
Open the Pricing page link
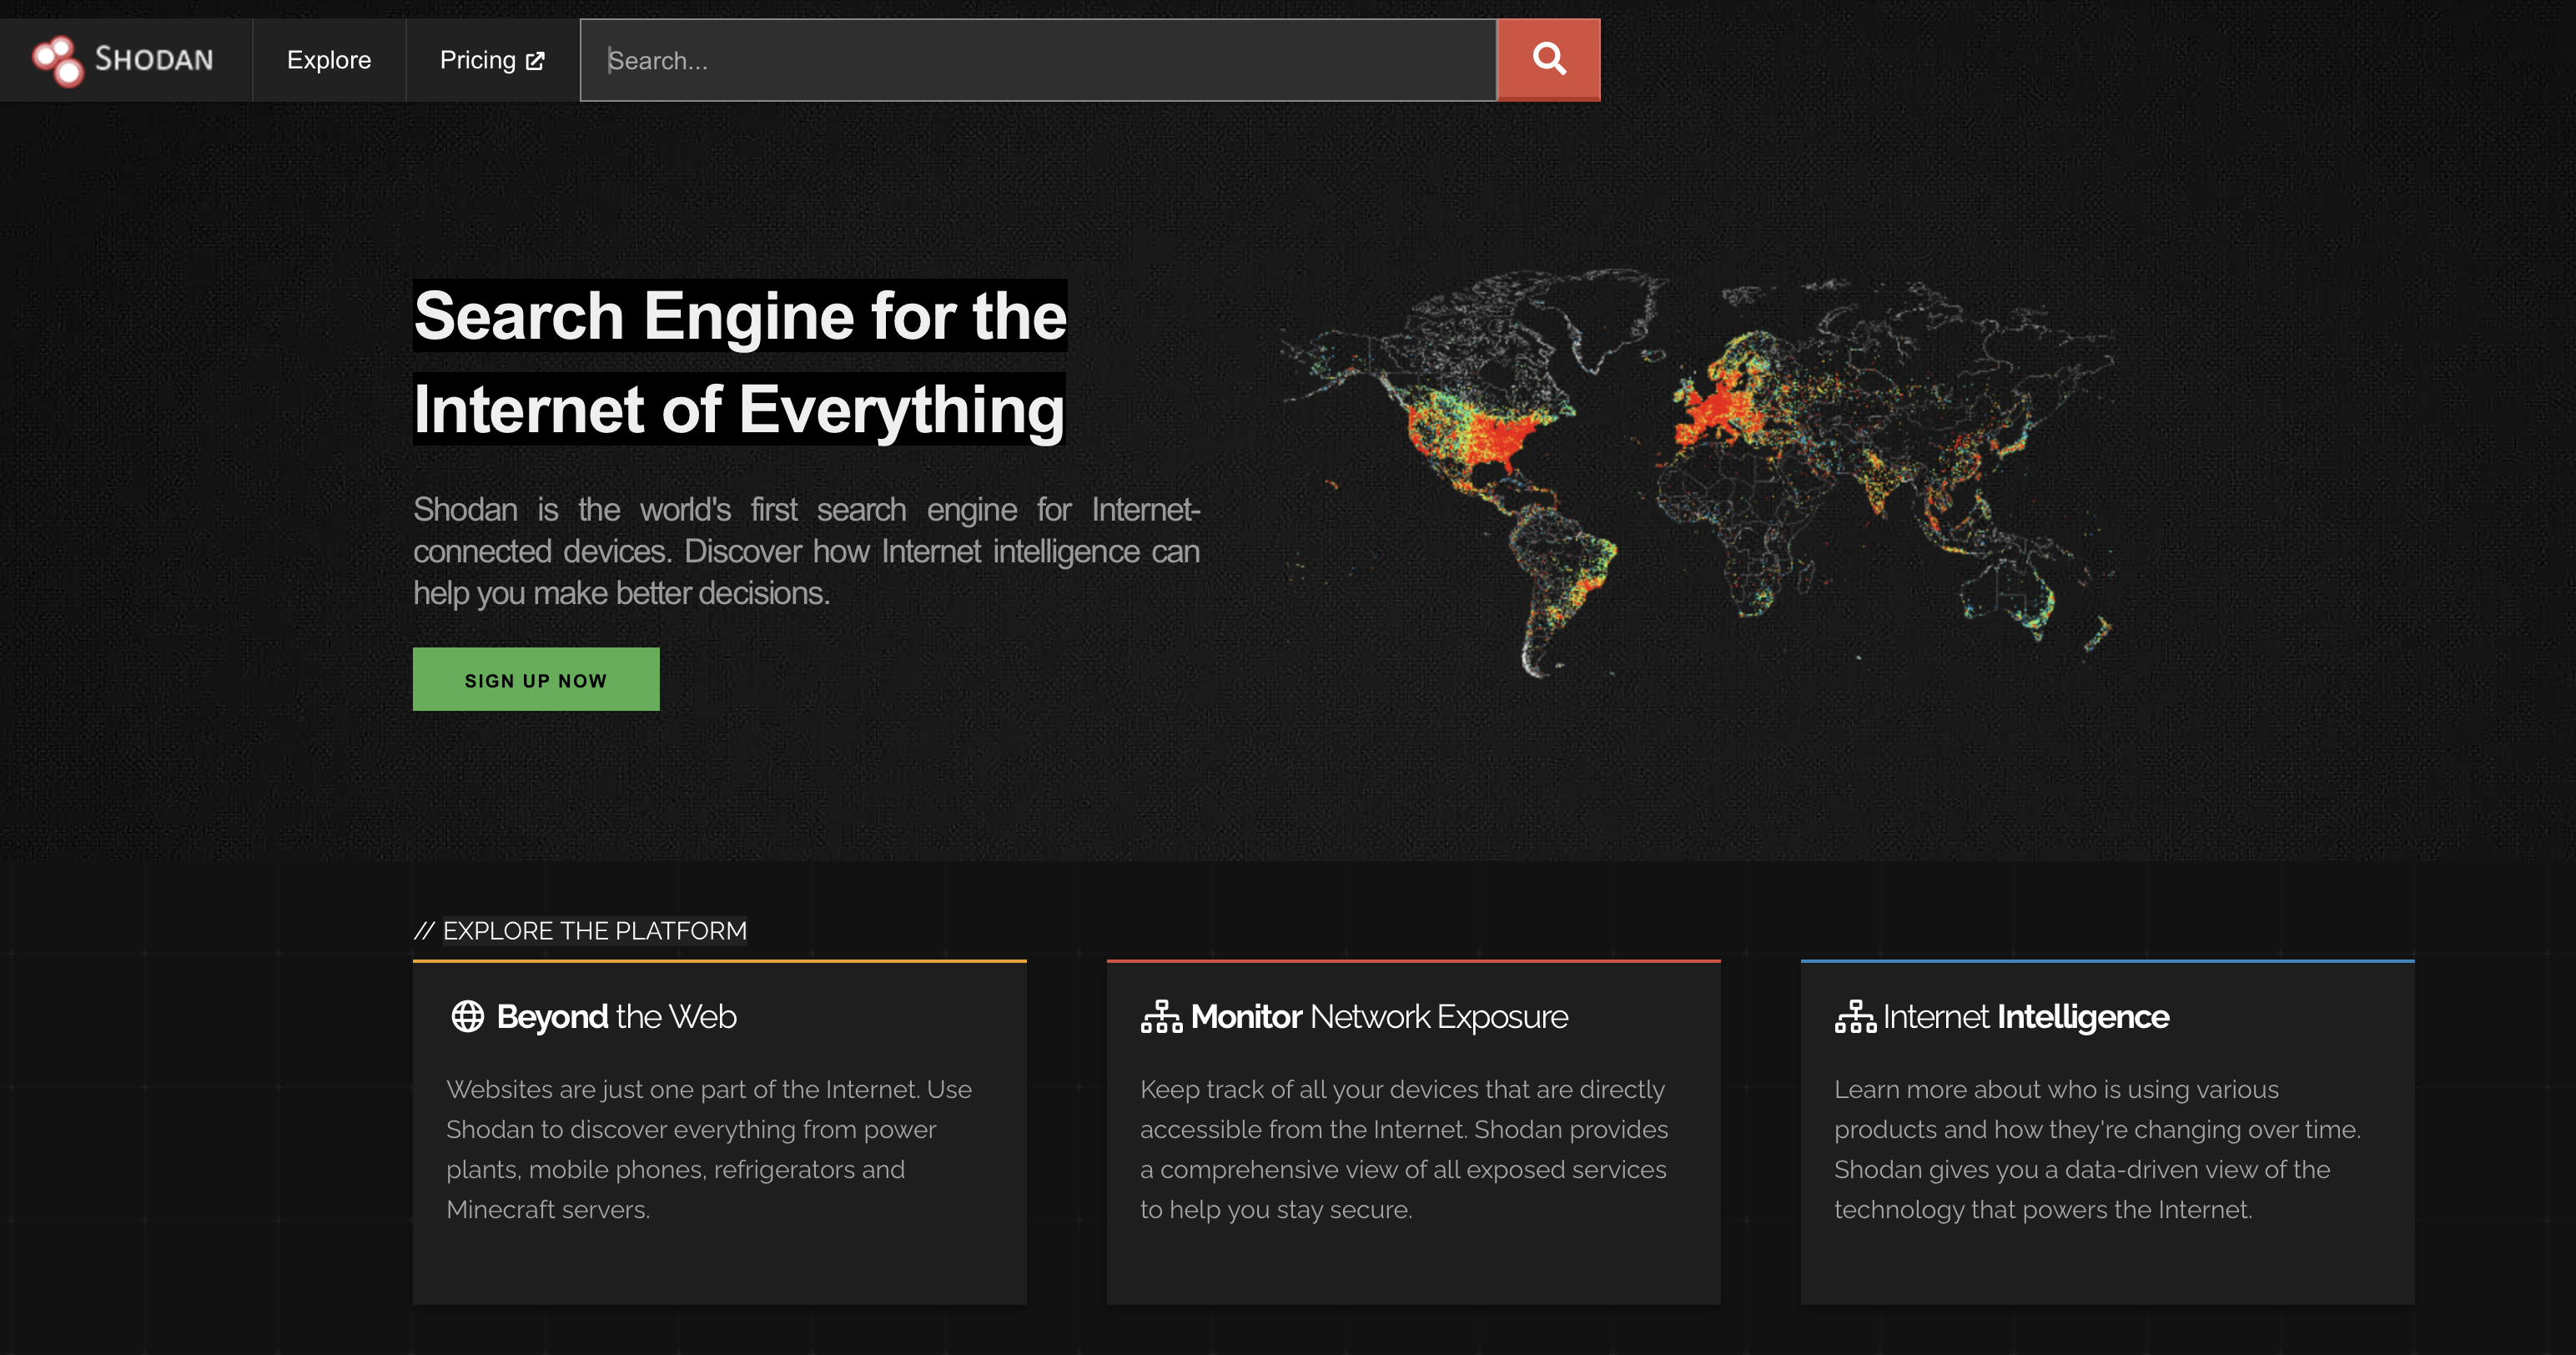click(492, 60)
